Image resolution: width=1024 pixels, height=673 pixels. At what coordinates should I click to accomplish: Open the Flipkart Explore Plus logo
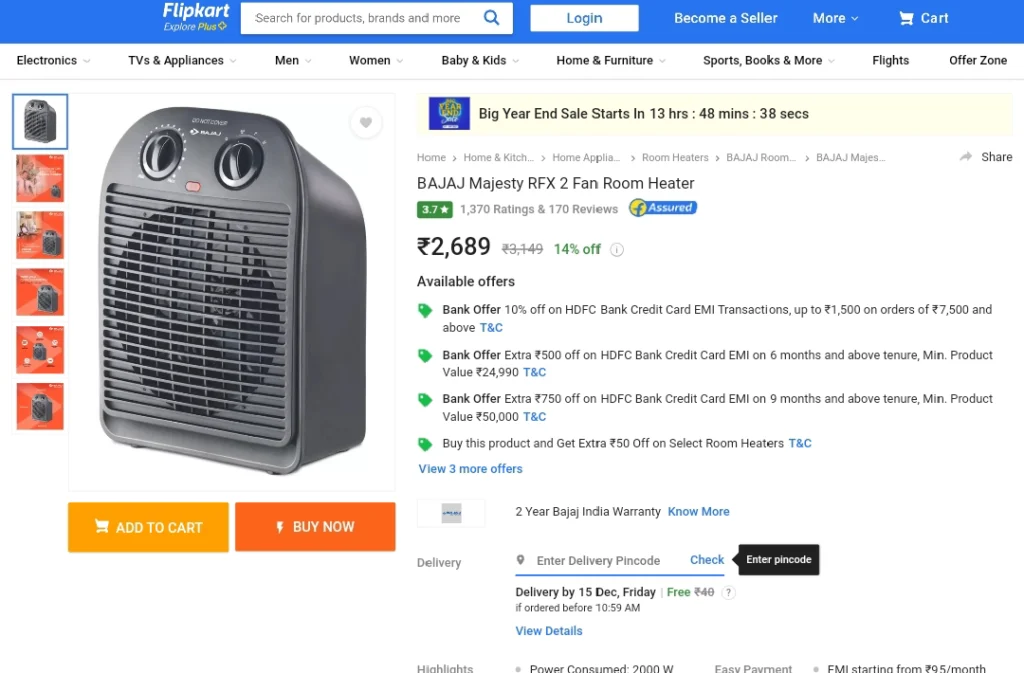(195, 18)
